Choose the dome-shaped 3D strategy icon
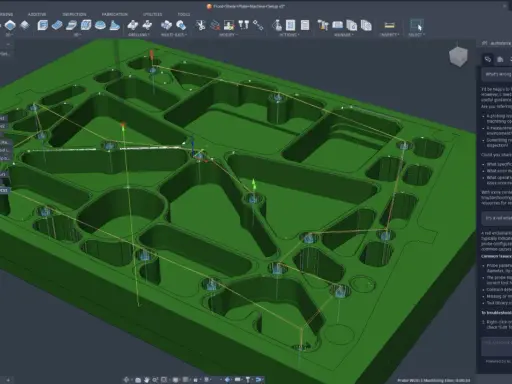This screenshot has width=512, height=384. (x=100, y=25)
